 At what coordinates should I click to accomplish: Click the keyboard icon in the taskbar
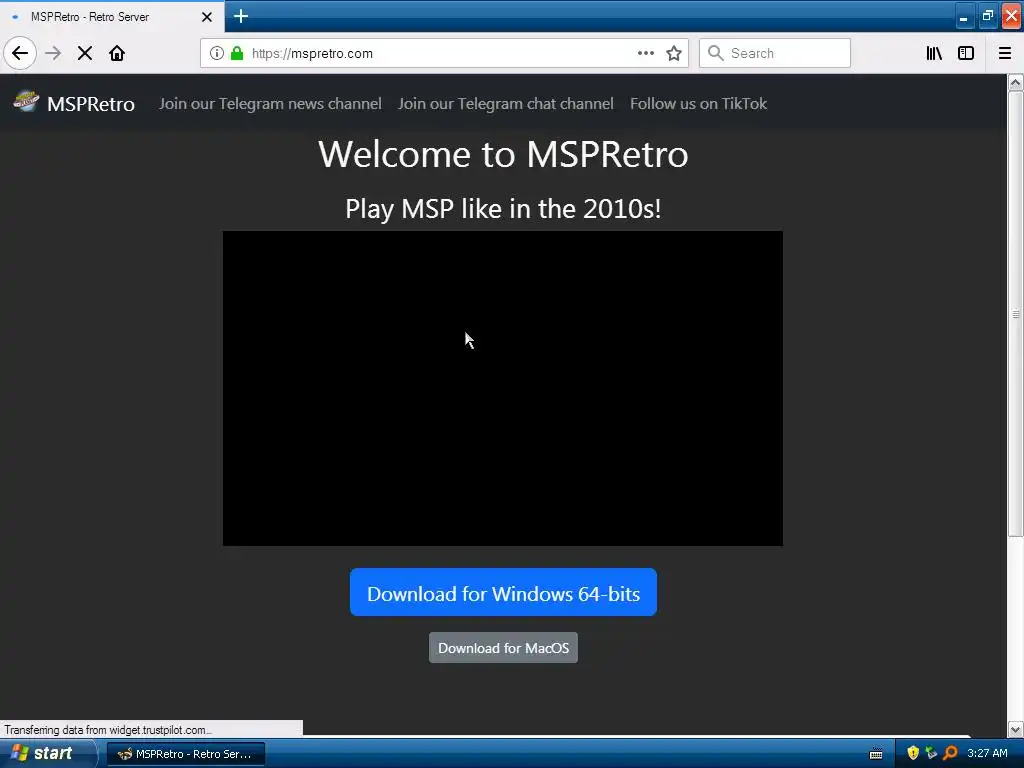click(x=876, y=754)
